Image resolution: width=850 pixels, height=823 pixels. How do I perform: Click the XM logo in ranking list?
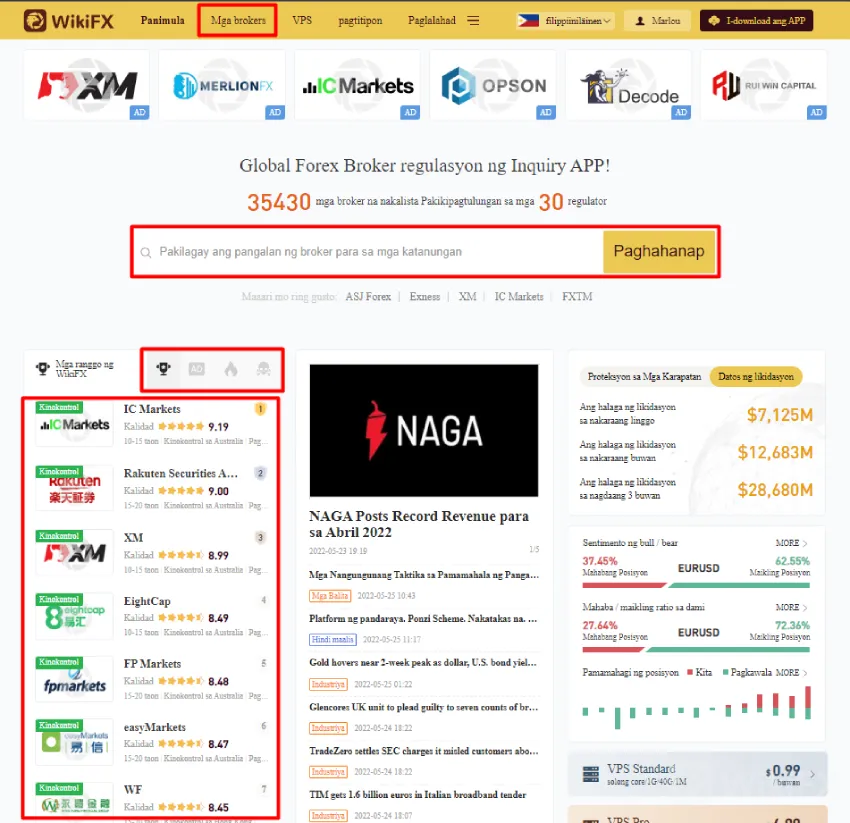click(x=75, y=552)
